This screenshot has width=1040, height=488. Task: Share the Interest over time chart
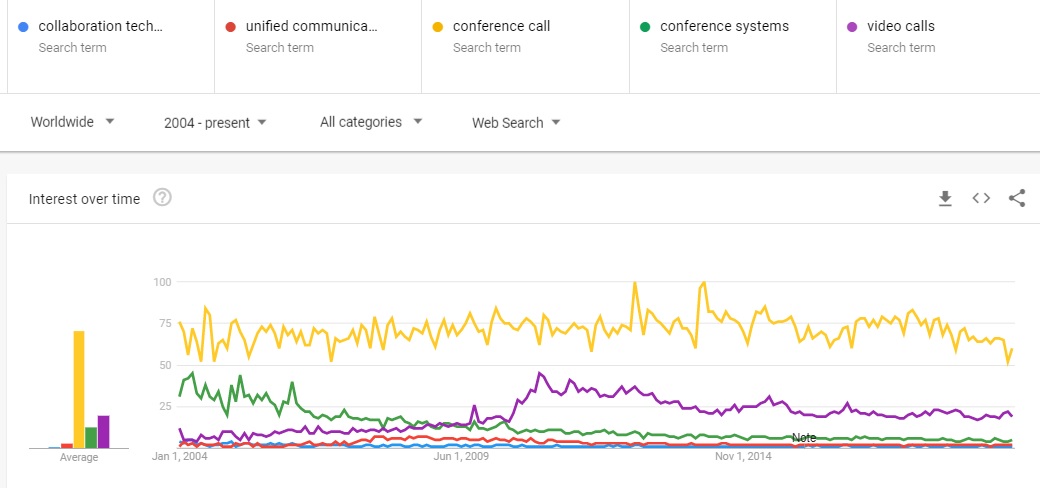(1017, 198)
